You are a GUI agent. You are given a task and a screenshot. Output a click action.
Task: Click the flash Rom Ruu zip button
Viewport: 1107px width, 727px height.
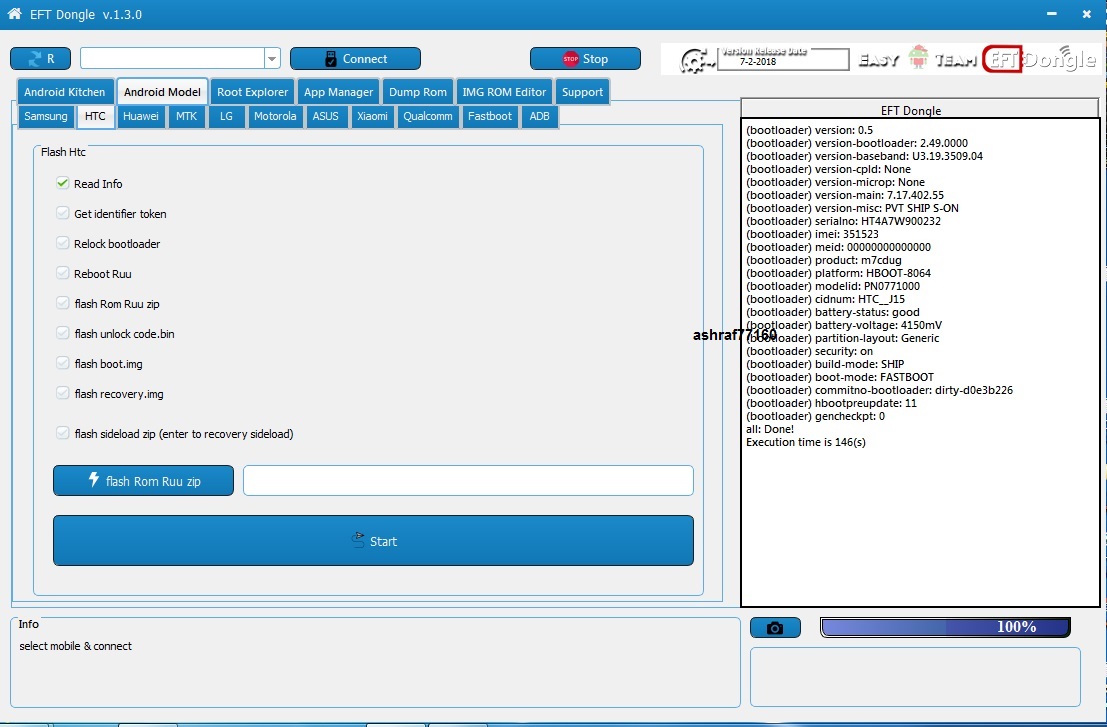[x=143, y=481]
